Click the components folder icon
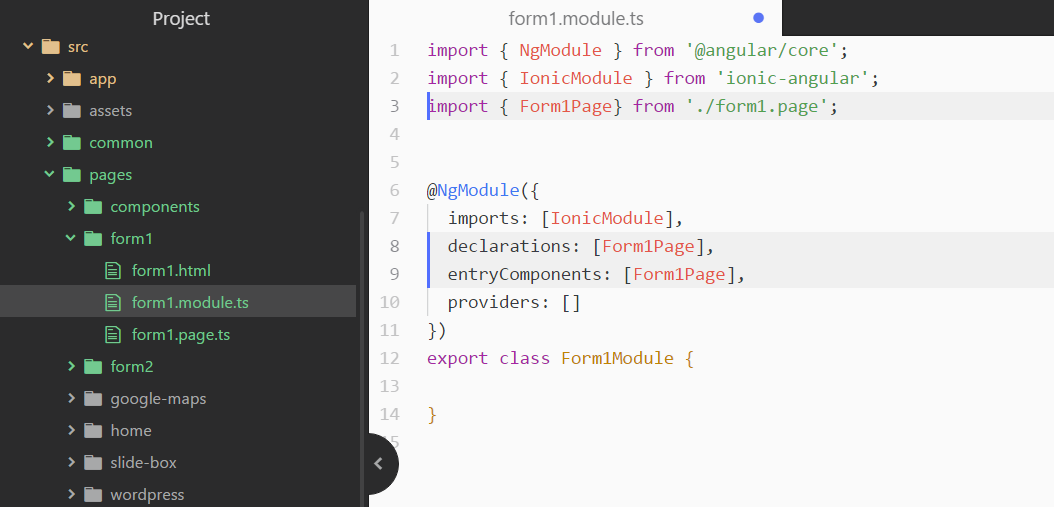 click(93, 206)
